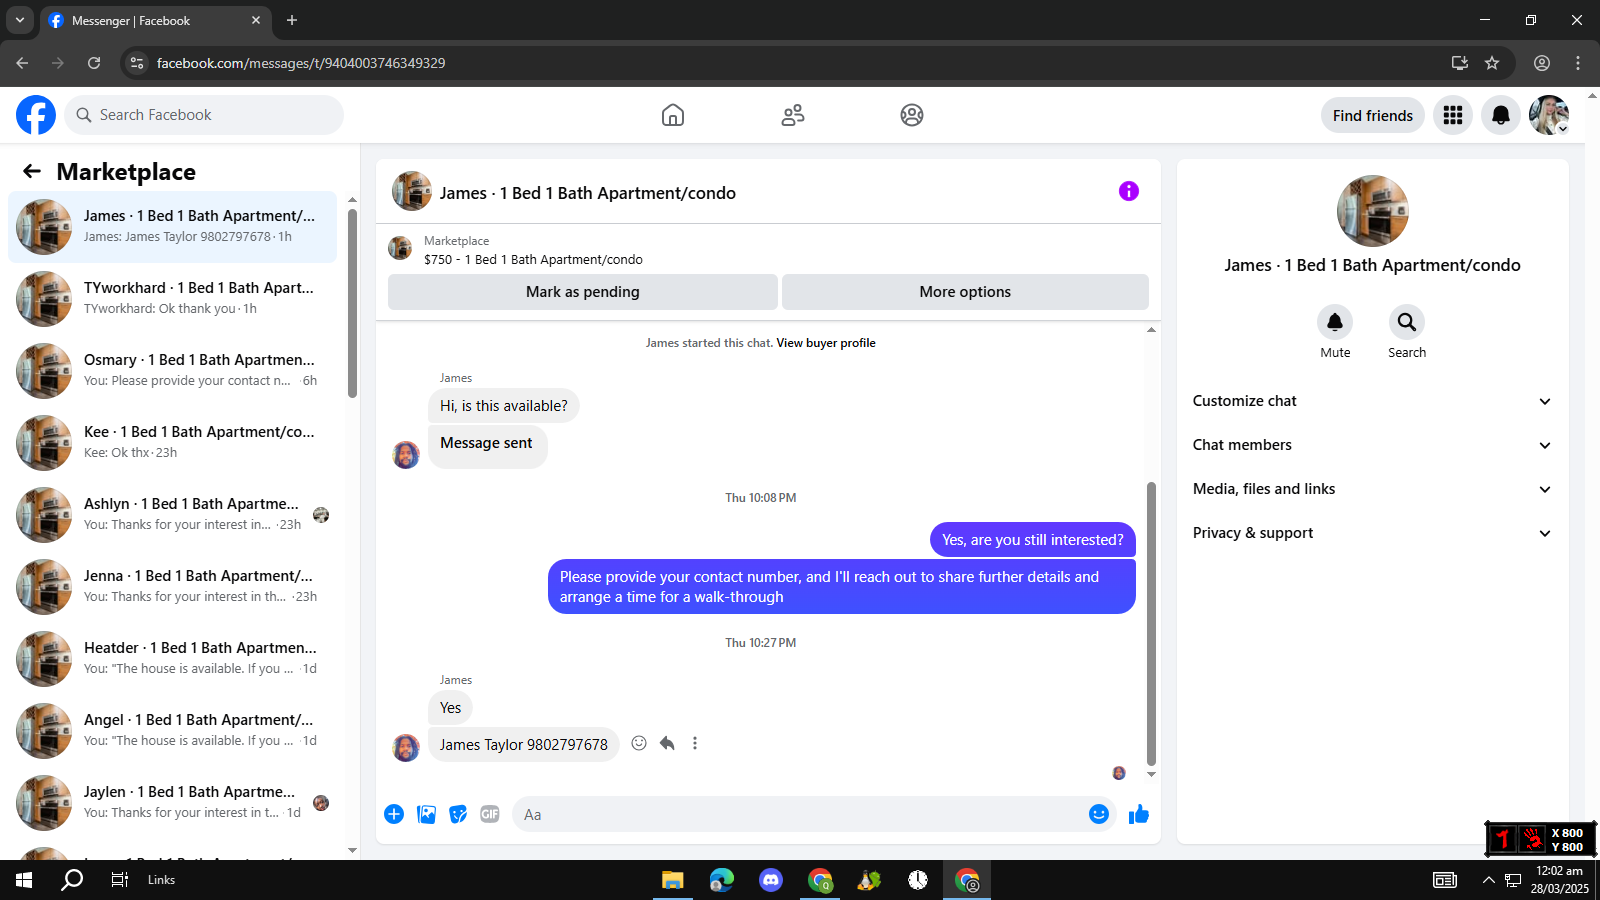This screenshot has height=900, width=1600.
Task: Open the $750 Marketplace listing link
Action: pos(533,259)
